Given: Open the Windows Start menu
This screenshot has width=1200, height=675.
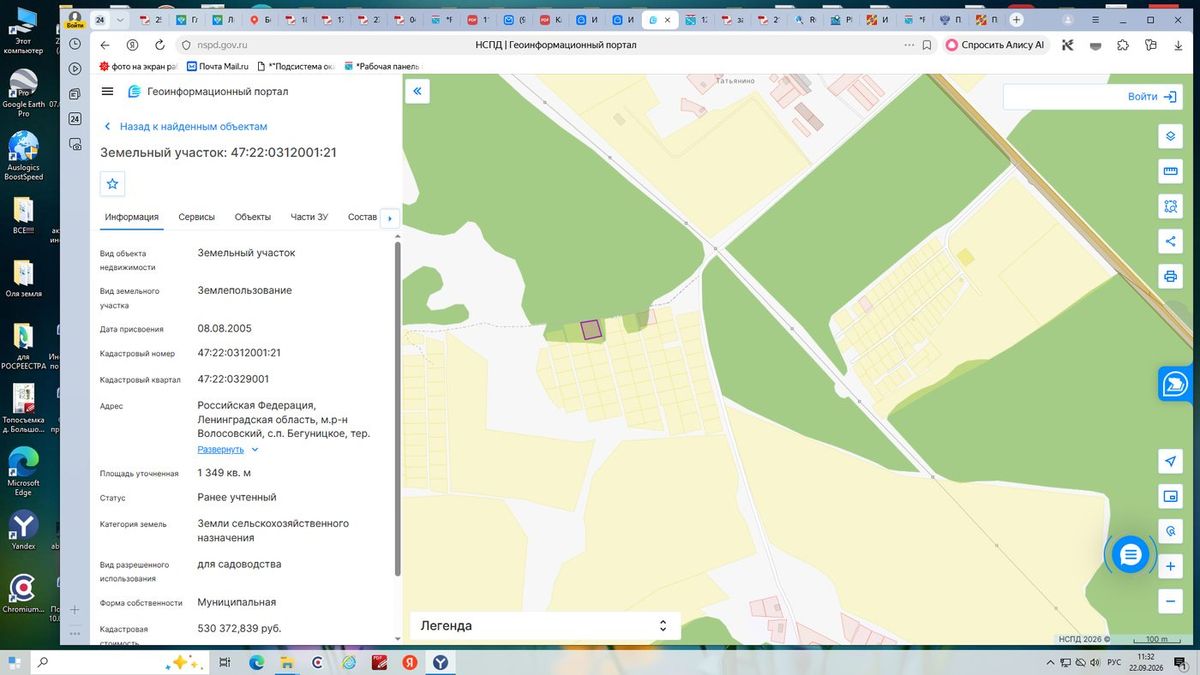Looking at the screenshot, I should 15,662.
